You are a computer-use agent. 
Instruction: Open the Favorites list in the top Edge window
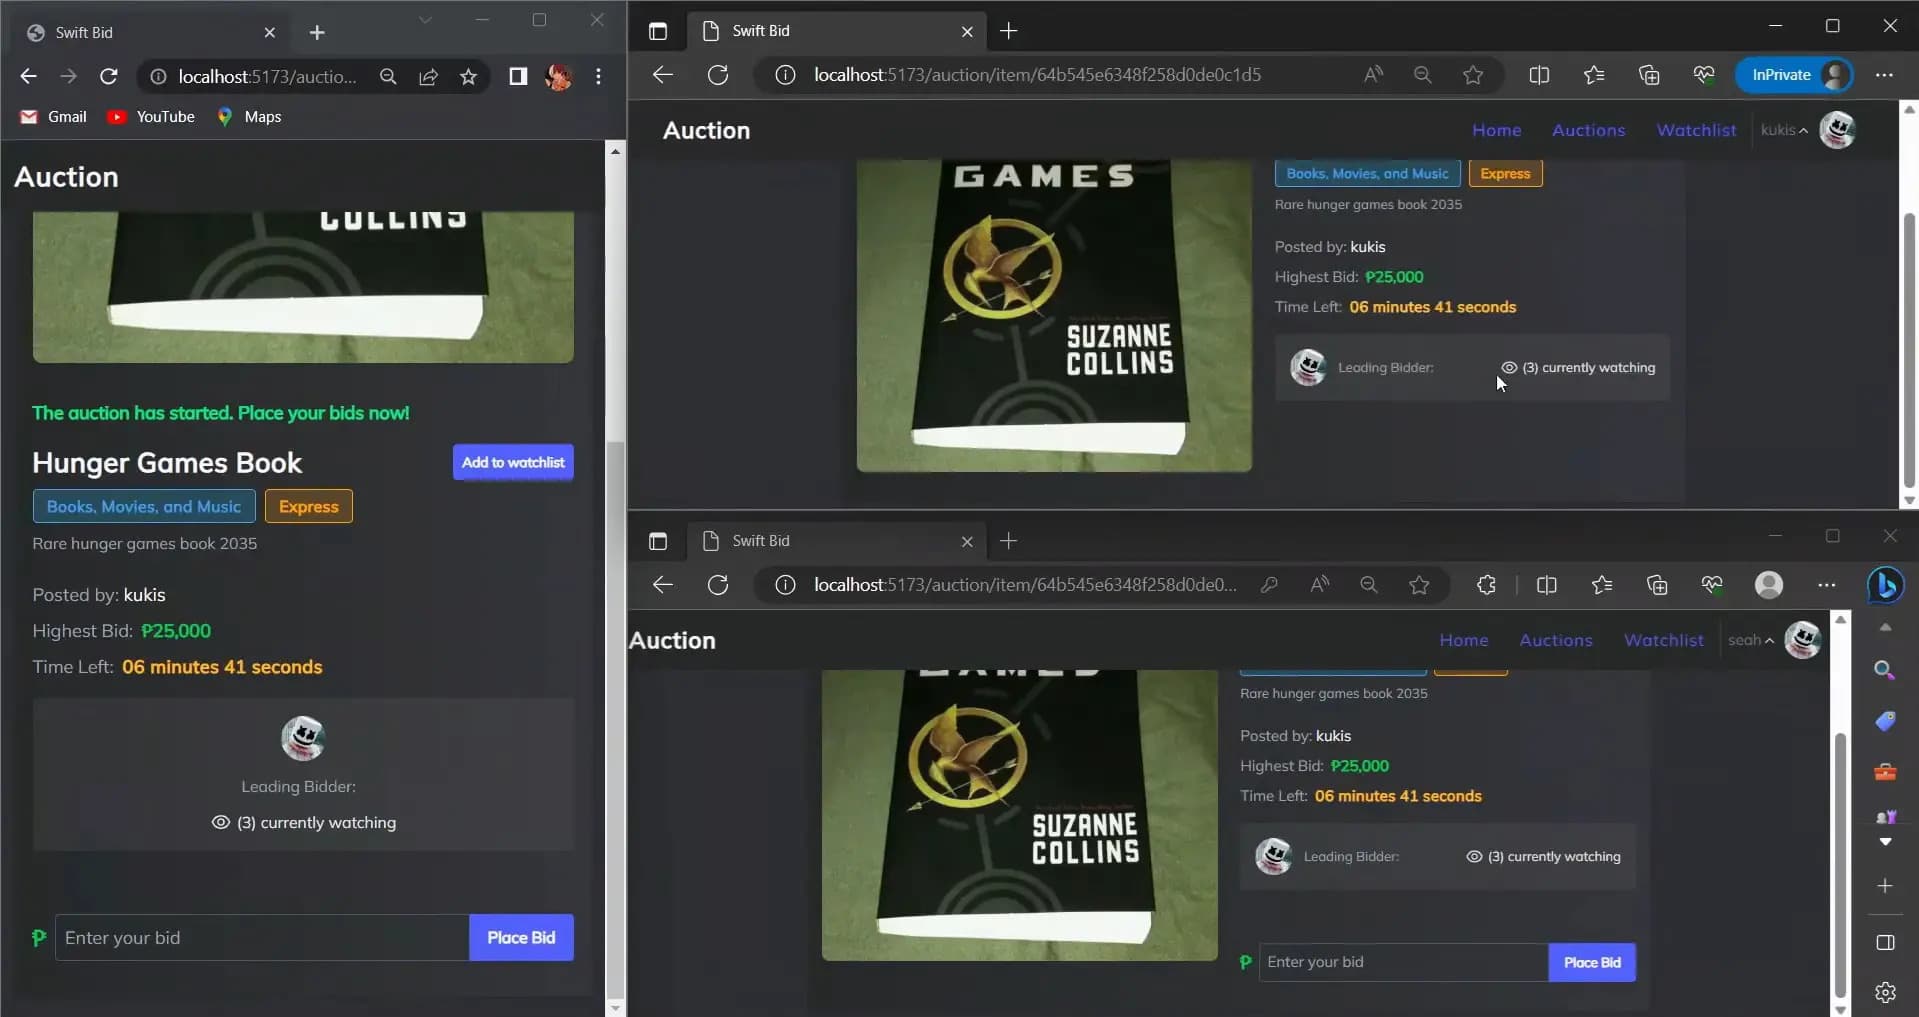(x=1594, y=75)
